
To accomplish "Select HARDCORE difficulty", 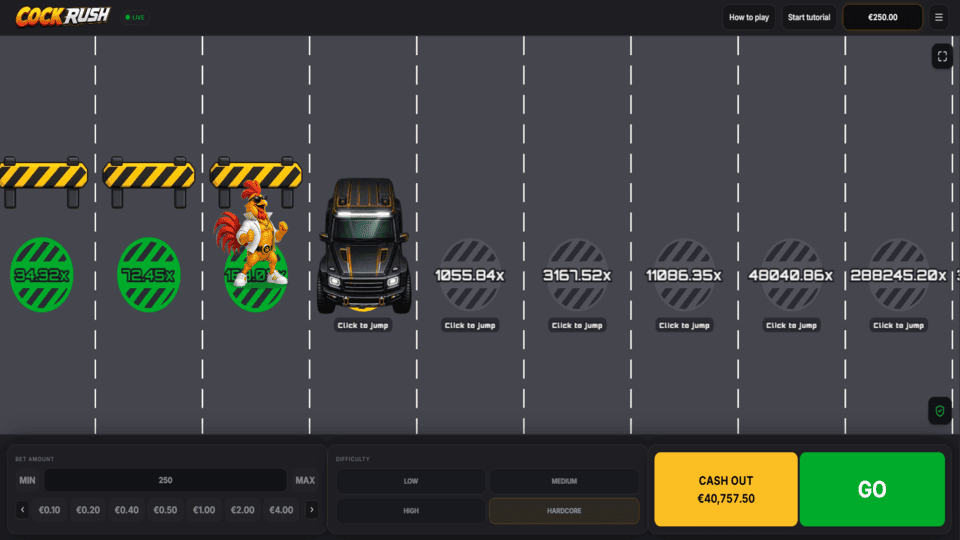I will click(x=564, y=511).
